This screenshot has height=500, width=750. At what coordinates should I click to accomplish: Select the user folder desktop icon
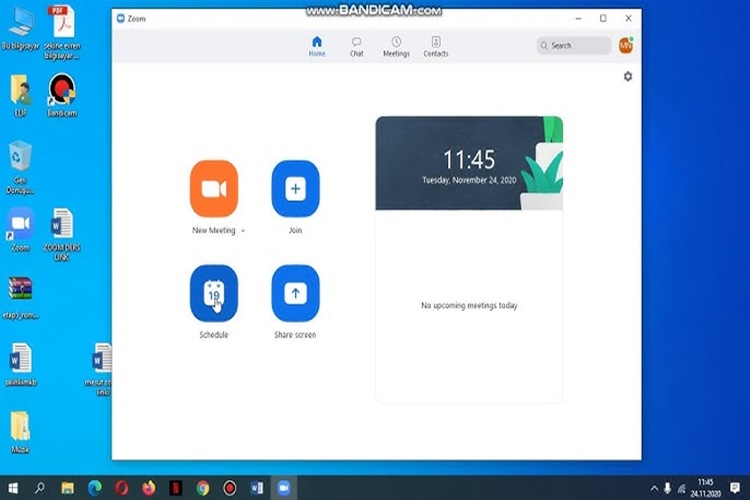point(21,95)
